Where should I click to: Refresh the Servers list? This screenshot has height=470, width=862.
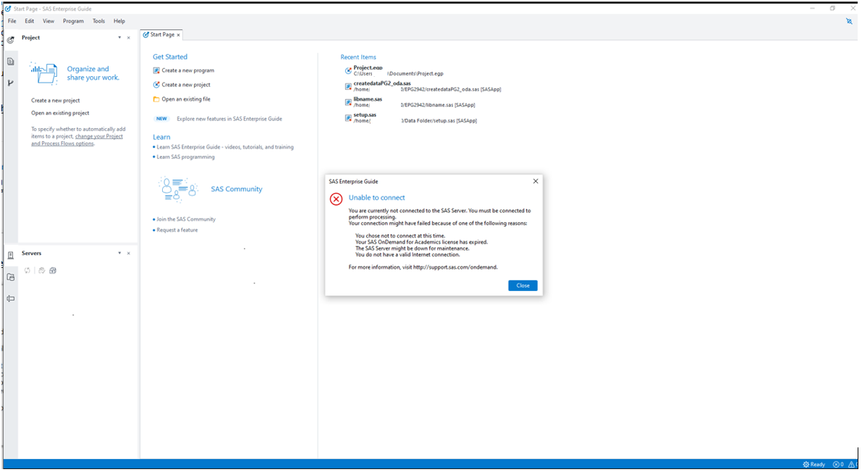(27, 270)
